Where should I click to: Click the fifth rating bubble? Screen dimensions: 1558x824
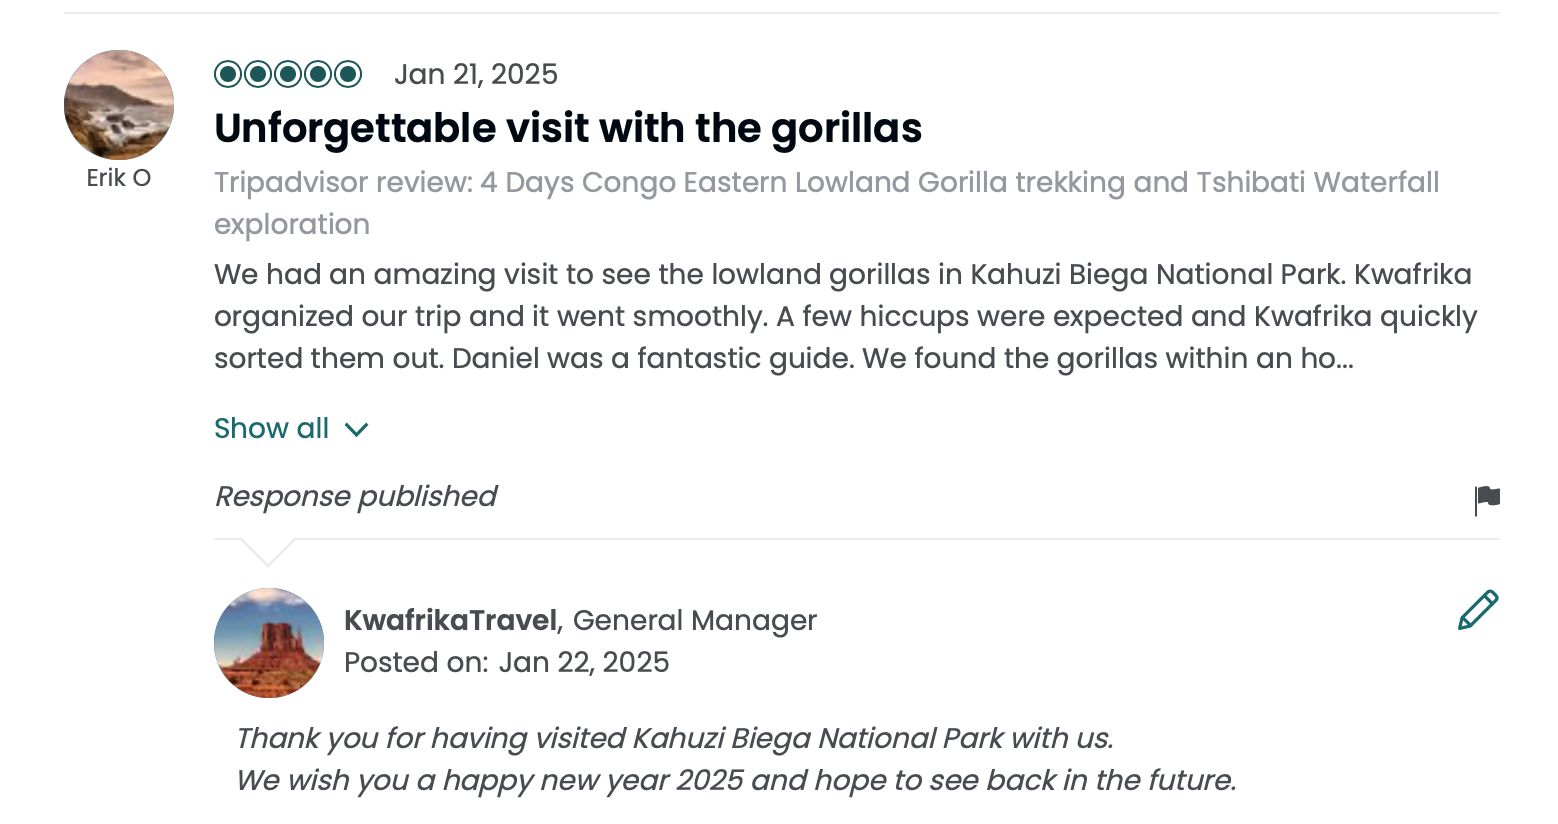tap(348, 74)
